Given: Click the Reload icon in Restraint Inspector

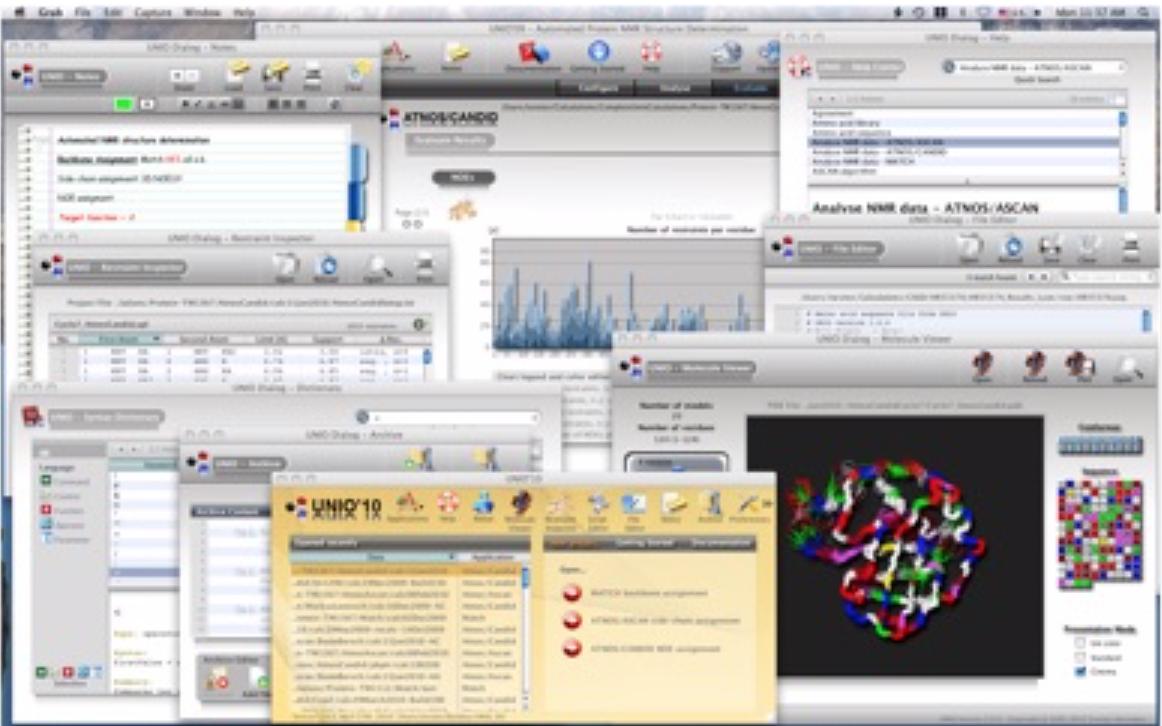Looking at the screenshot, I should click(x=326, y=268).
